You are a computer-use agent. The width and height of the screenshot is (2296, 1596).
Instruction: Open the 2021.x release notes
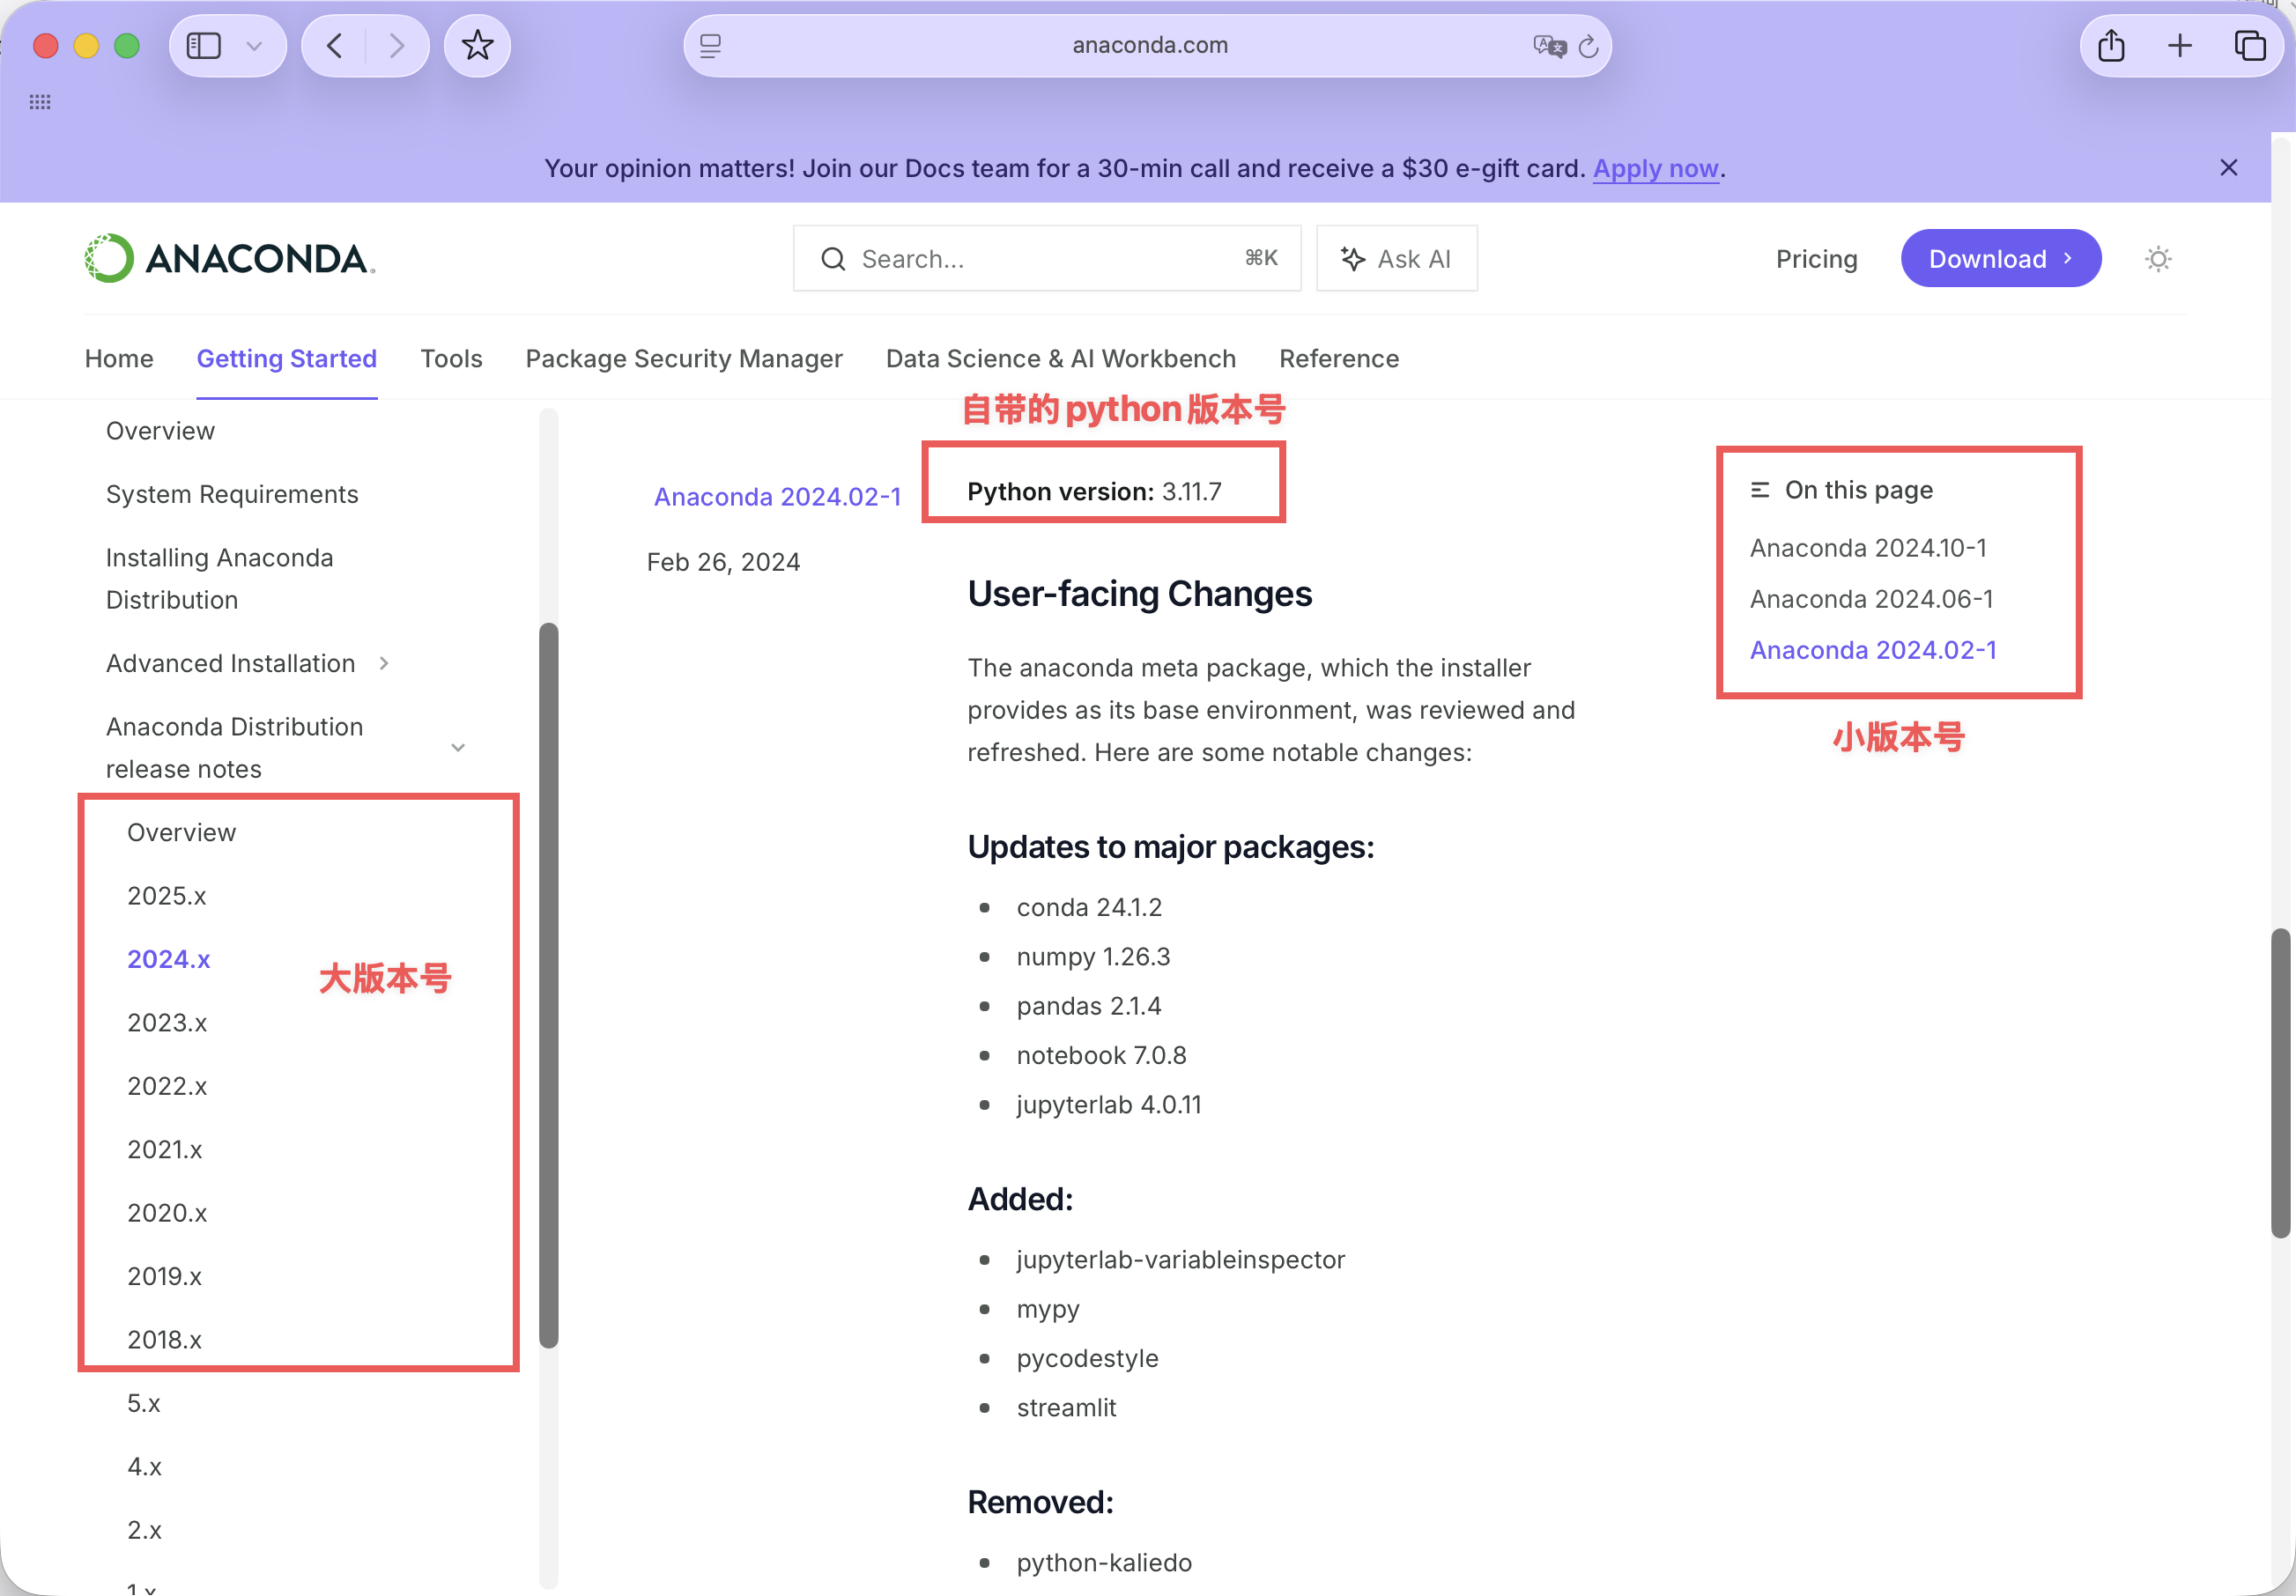164,1150
